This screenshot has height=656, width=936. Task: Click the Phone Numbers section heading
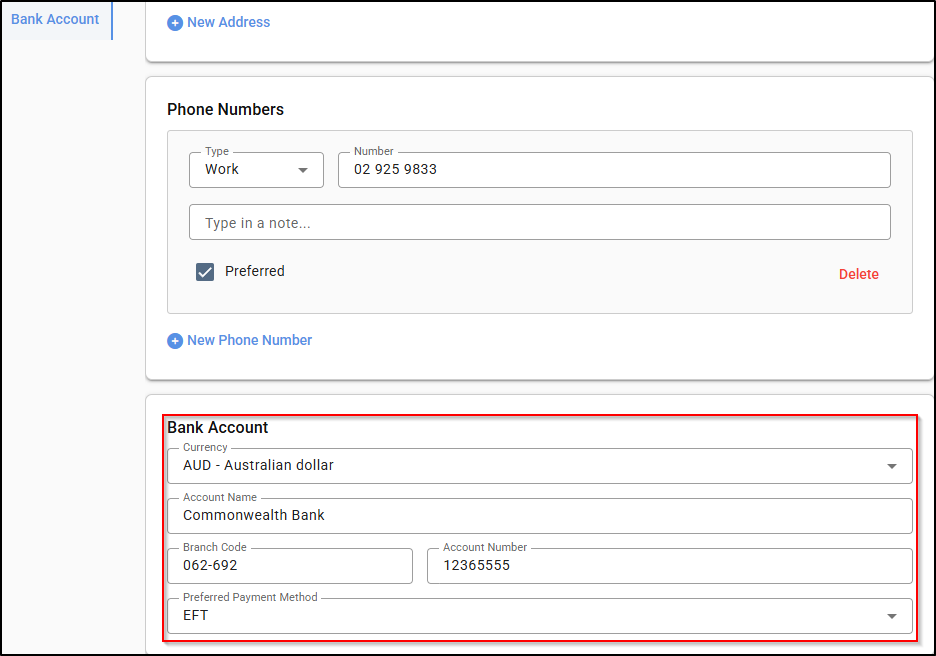pos(225,110)
